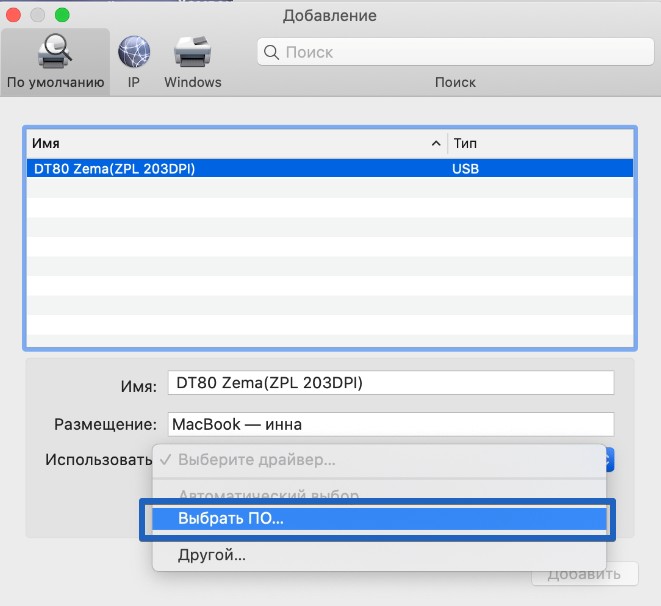Pick 'Автоматический выбор' from the driver menu
The height and width of the screenshot is (606, 661).
pos(268,495)
